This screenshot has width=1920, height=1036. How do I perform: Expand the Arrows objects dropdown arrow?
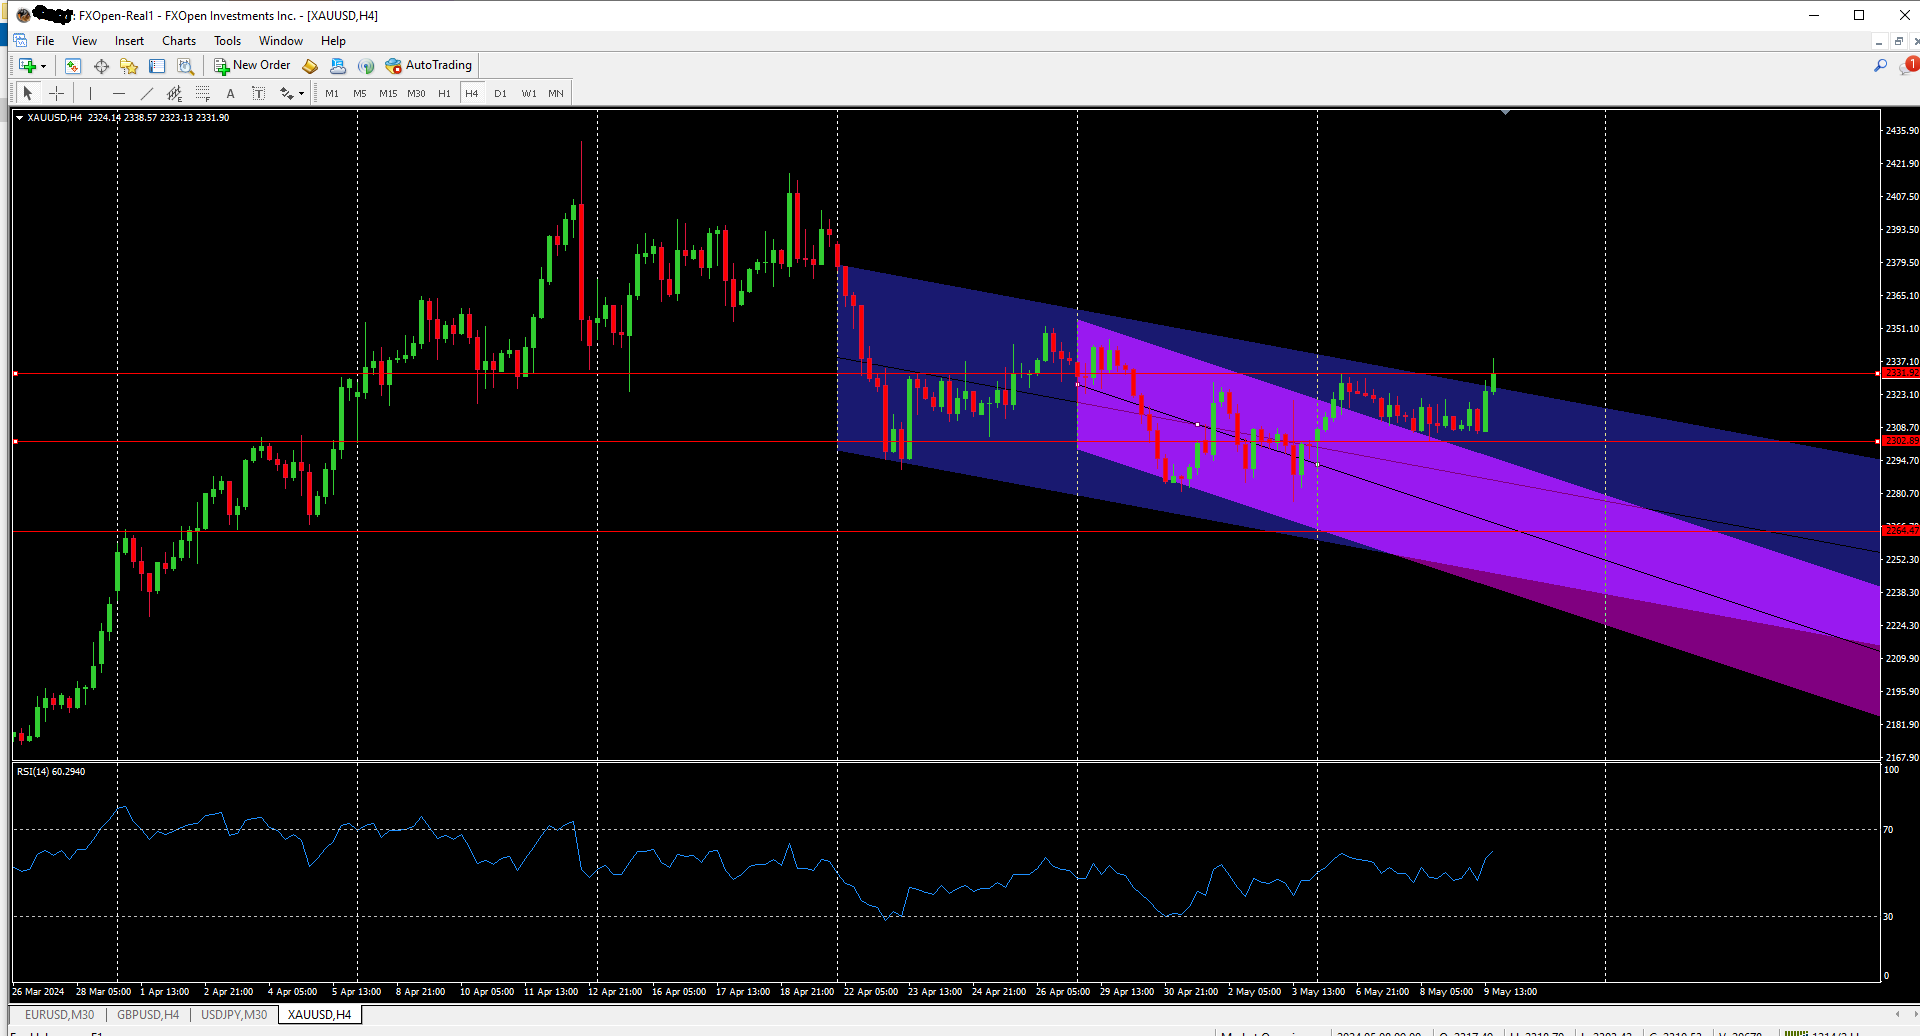point(301,94)
